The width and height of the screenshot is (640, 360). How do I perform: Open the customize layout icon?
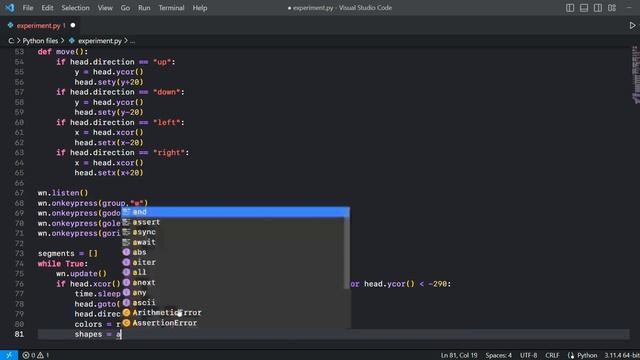pyautogui.click(x=612, y=8)
